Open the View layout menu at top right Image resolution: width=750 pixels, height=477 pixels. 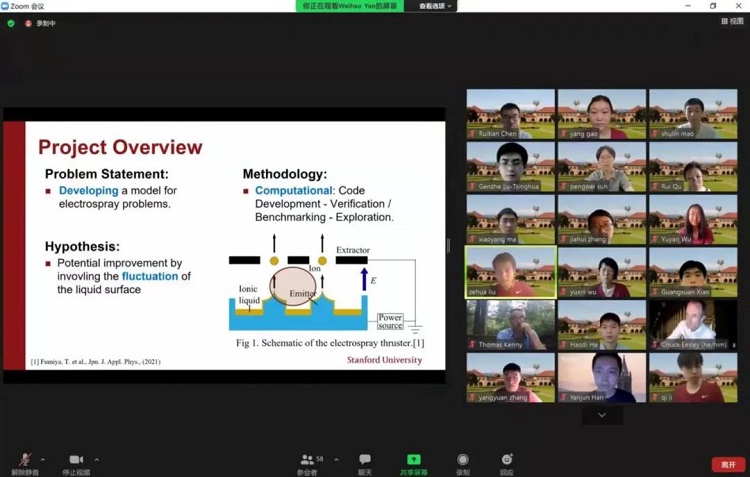[x=731, y=21]
